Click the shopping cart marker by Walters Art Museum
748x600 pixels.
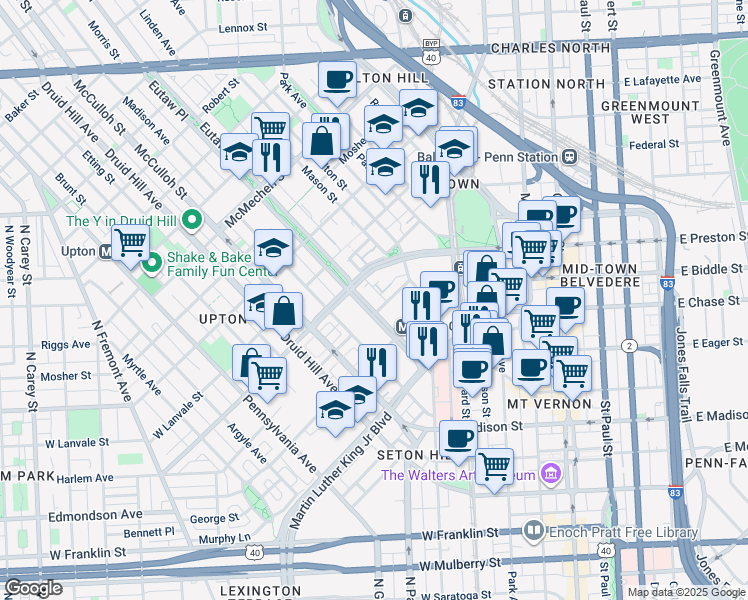pyautogui.click(x=495, y=470)
